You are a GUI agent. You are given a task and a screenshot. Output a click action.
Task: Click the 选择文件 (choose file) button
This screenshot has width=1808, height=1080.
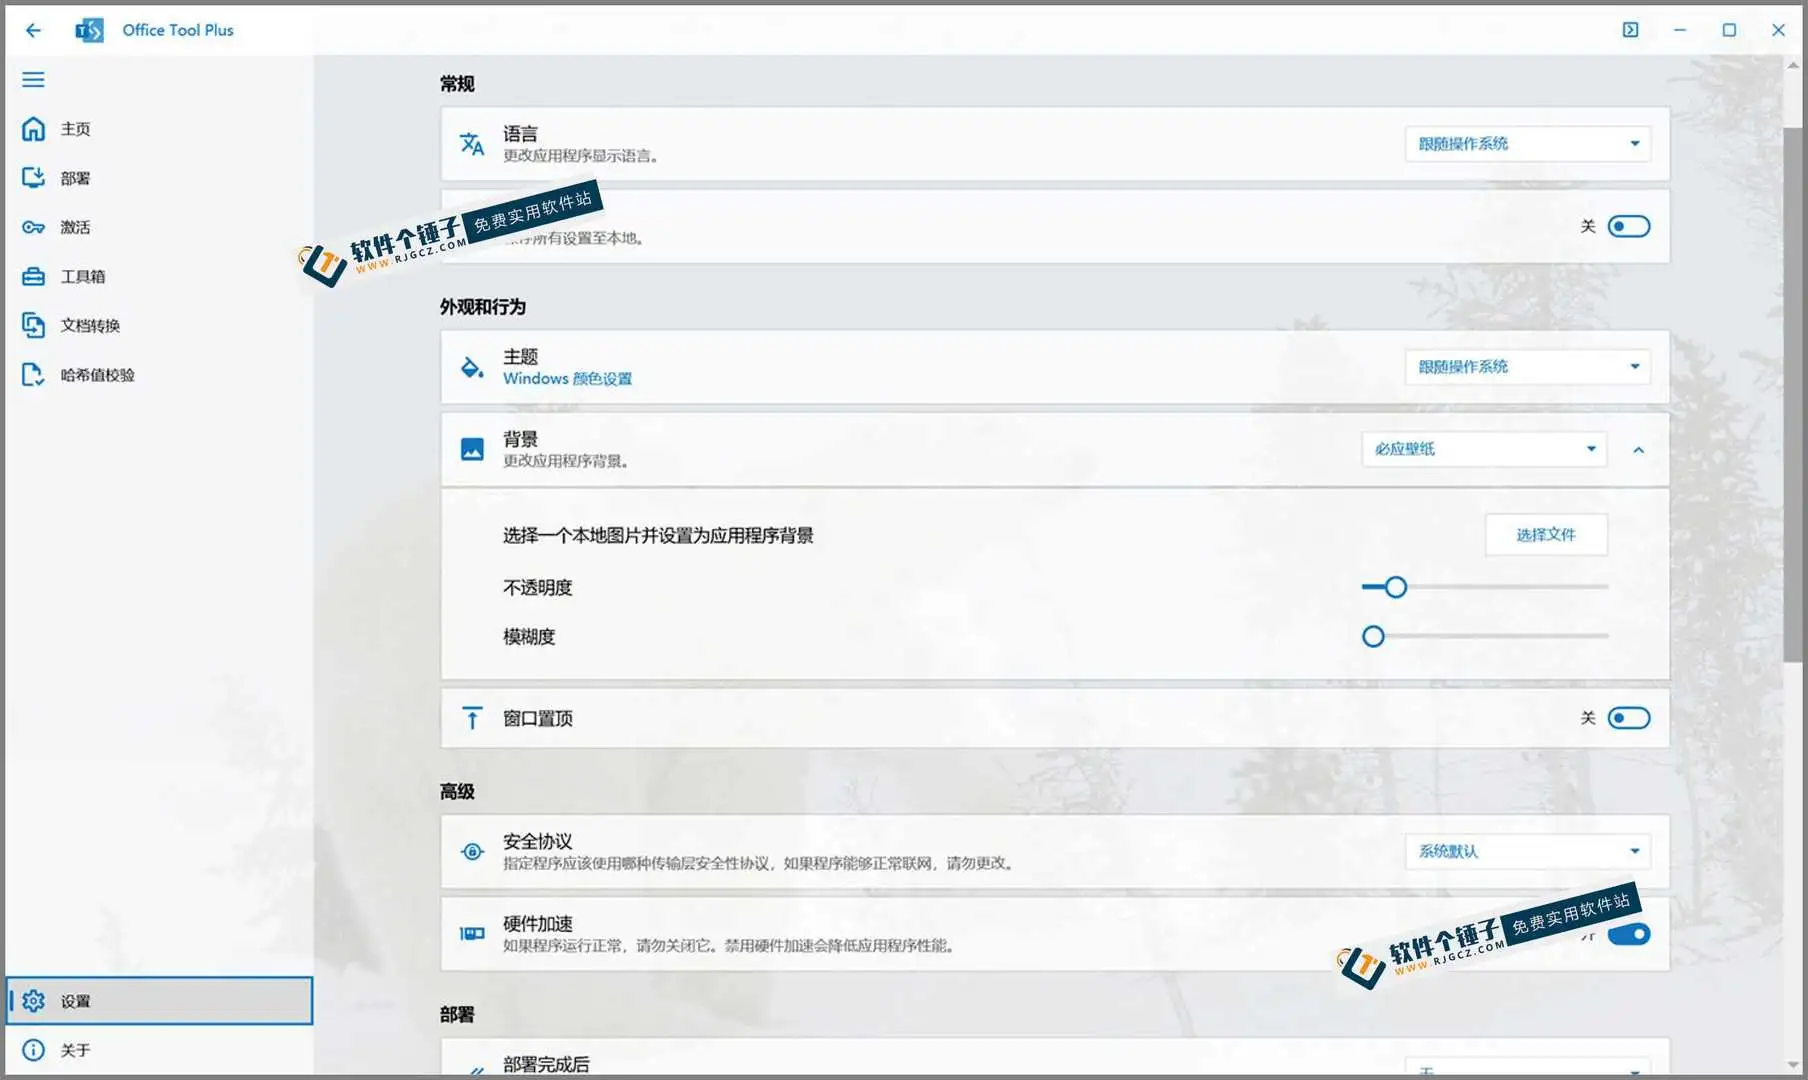pyautogui.click(x=1546, y=535)
